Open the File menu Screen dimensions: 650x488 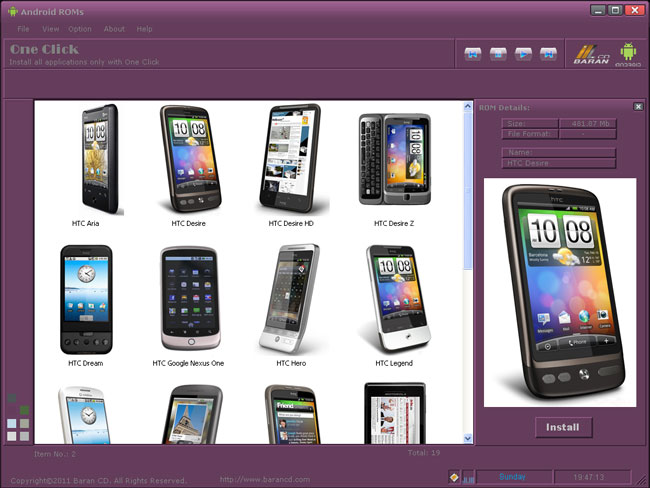tap(23, 29)
